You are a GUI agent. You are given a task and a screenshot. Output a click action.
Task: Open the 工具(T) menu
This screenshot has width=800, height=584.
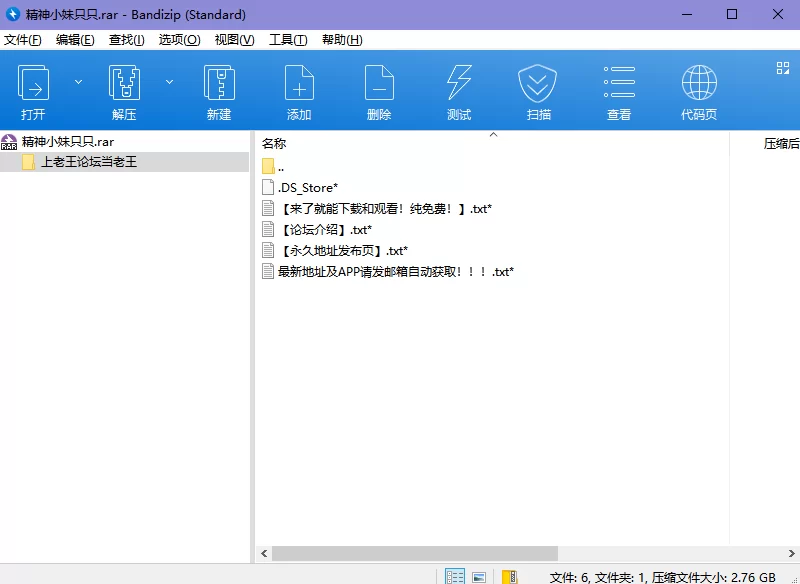(x=288, y=40)
